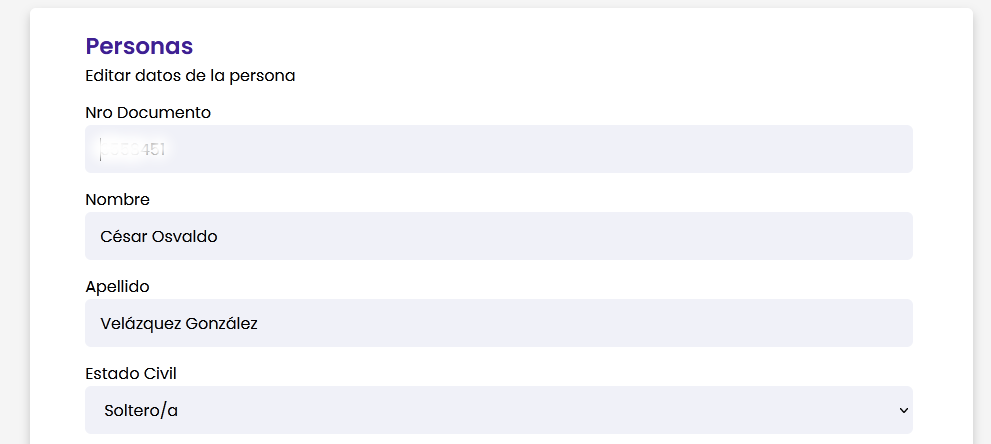The height and width of the screenshot is (444, 991).
Task: Click the "Personas" page heading
Action: point(139,46)
